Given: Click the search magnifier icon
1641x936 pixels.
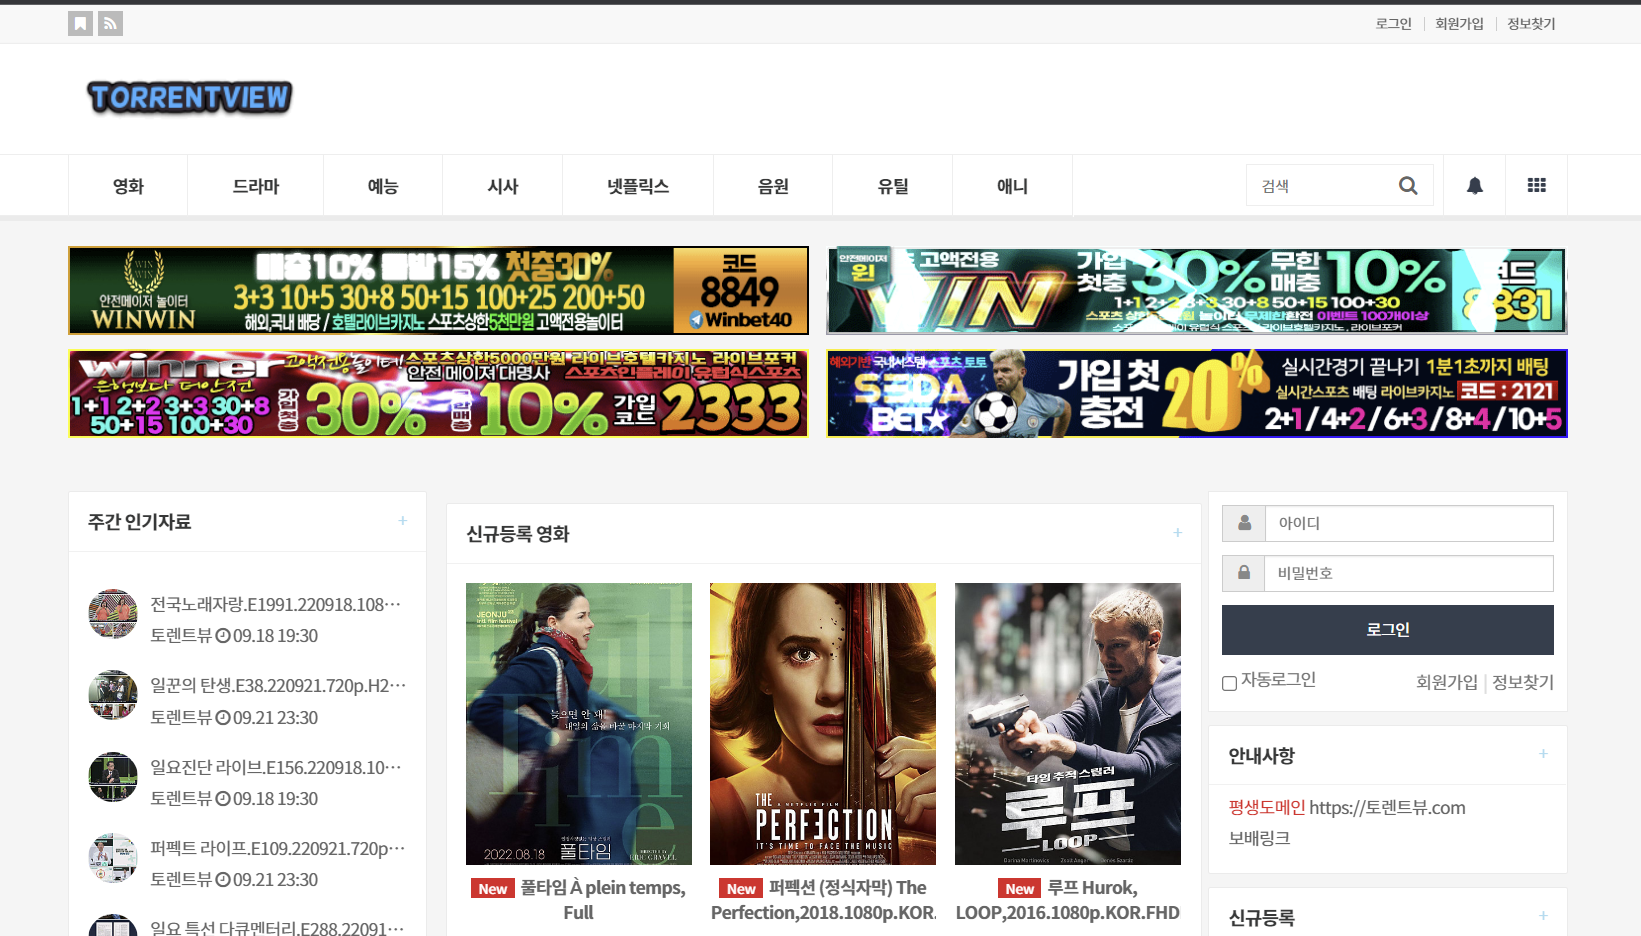Looking at the screenshot, I should pyautogui.click(x=1408, y=185).
